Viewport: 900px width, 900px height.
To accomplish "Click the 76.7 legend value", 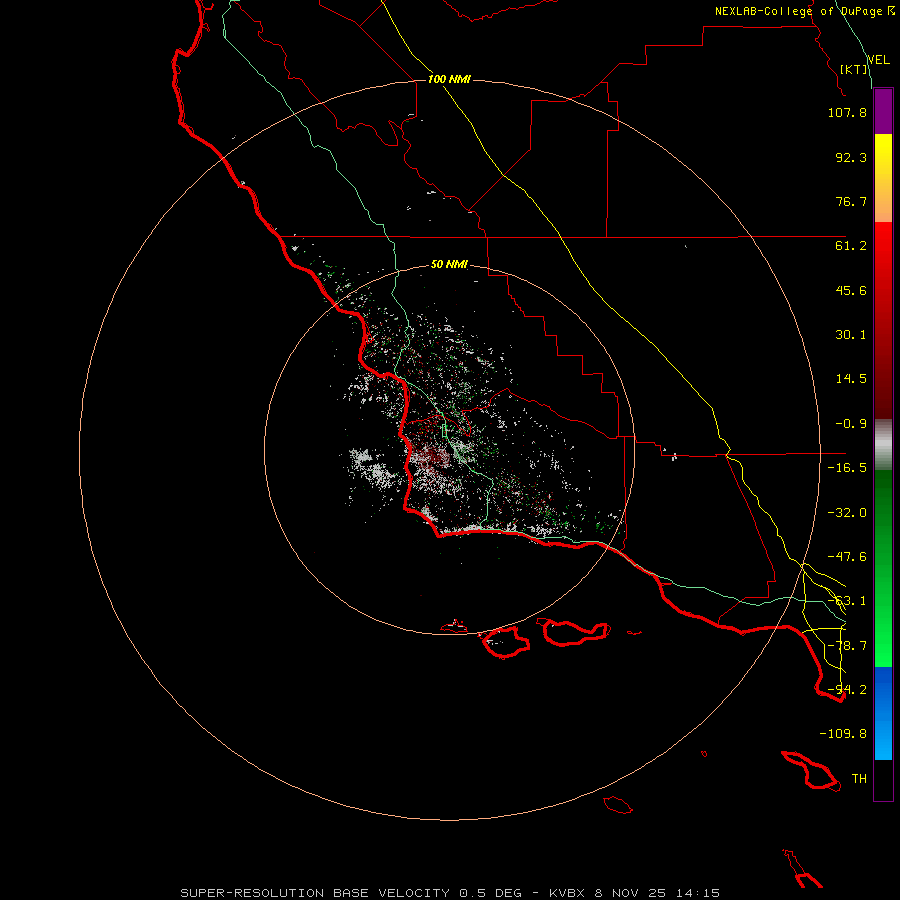I will click(851, 201).
